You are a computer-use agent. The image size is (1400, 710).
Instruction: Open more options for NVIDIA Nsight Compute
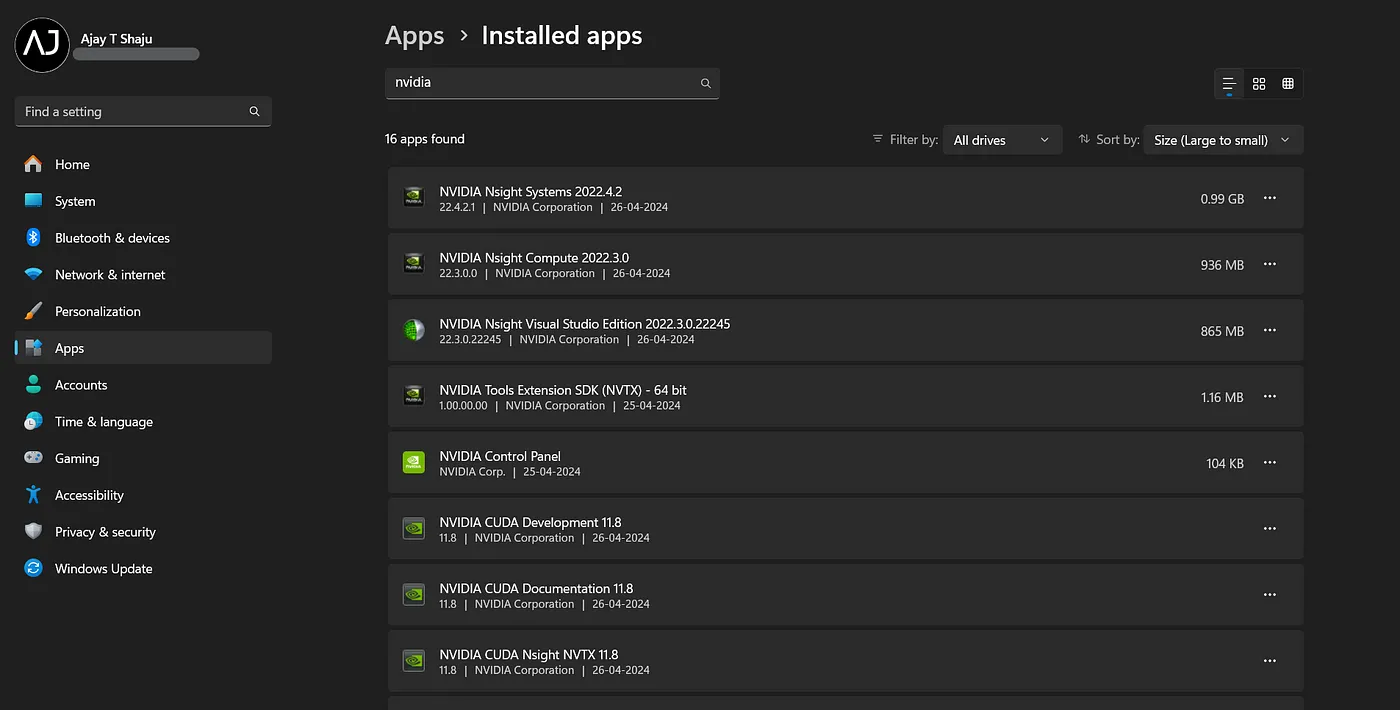(x=1270, y=264)
